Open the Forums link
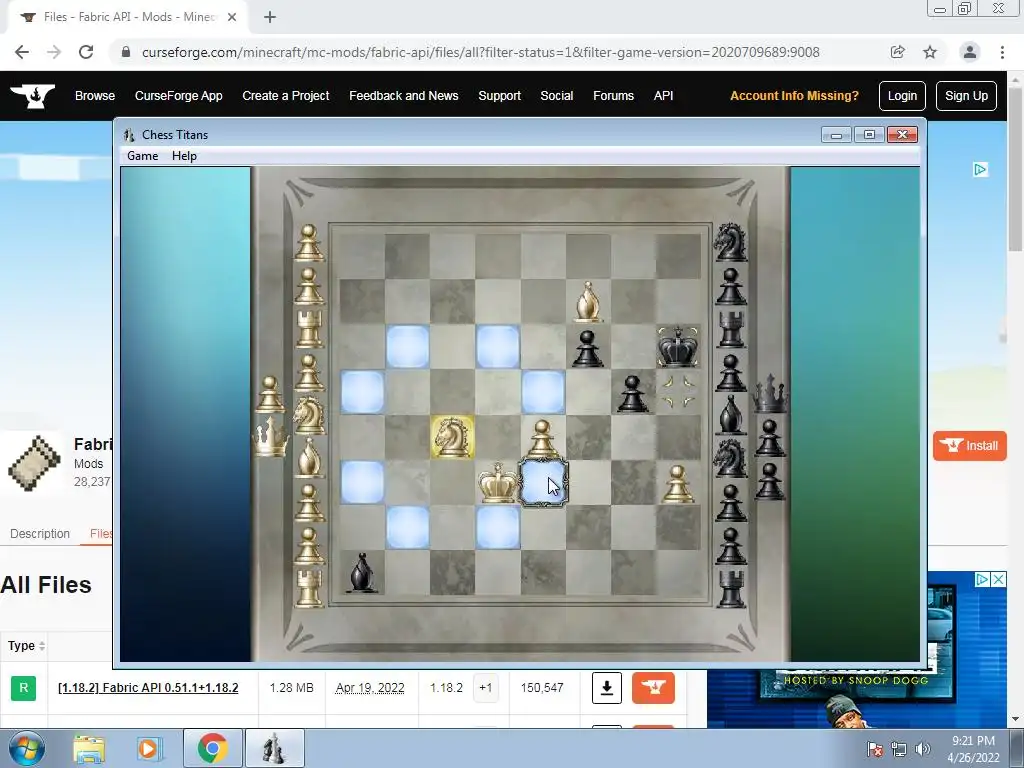 pyautogui.click(x=613, y=95)
